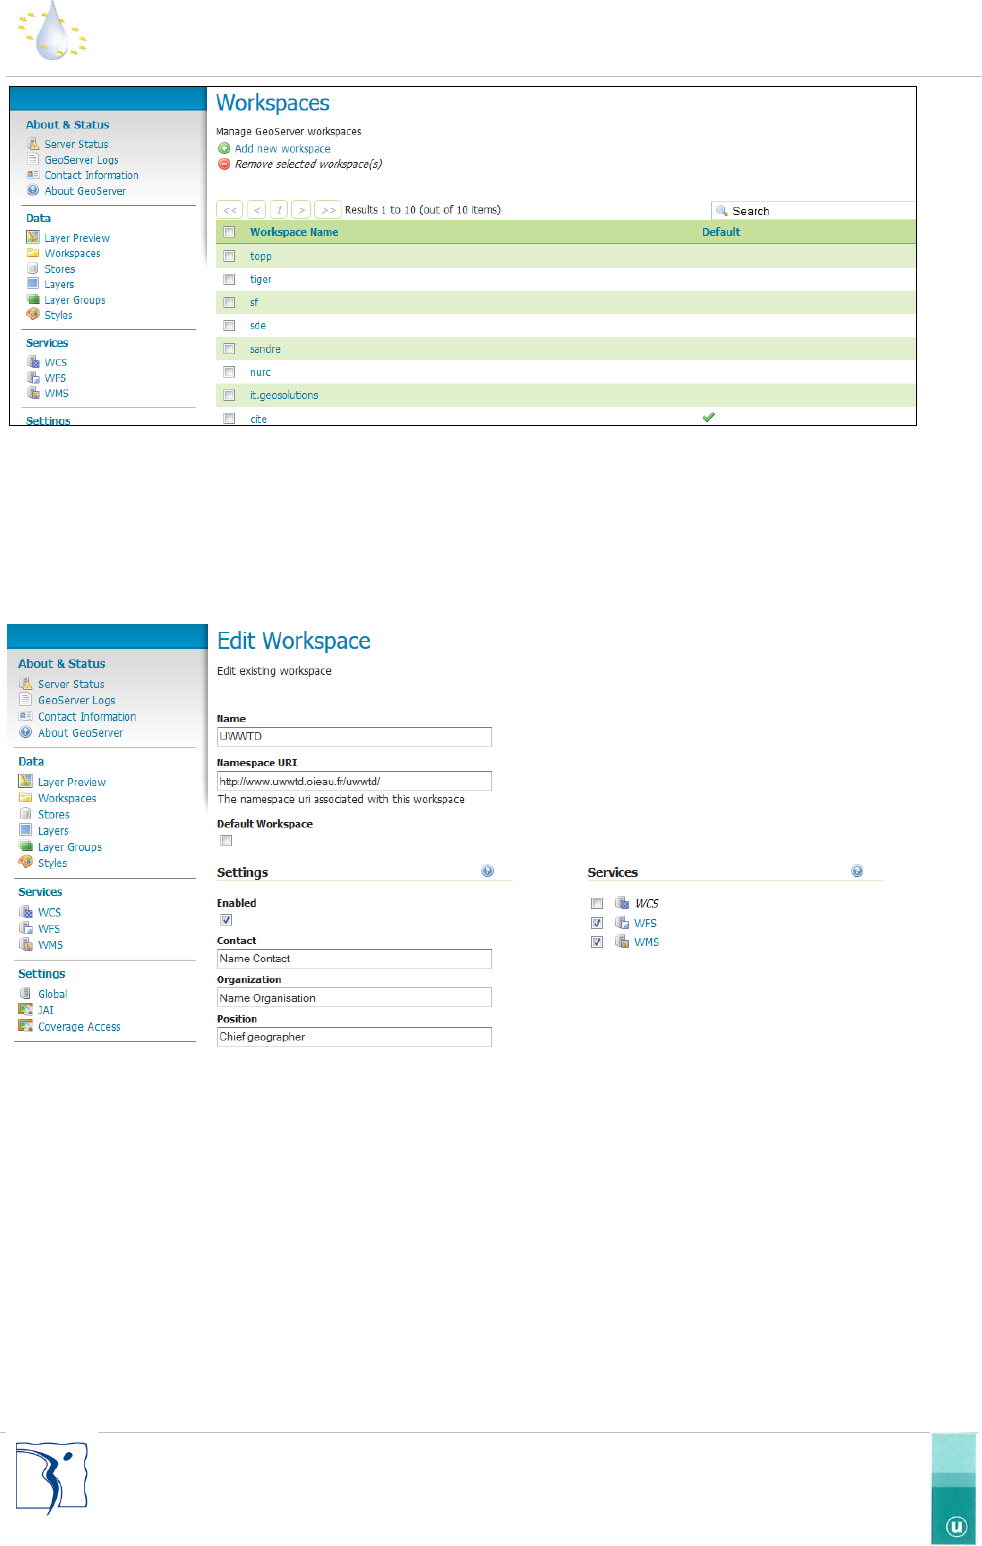Click Global settings icon on Edit Workspace sidebar
The image size is (982, 1546).
point(26,993)
